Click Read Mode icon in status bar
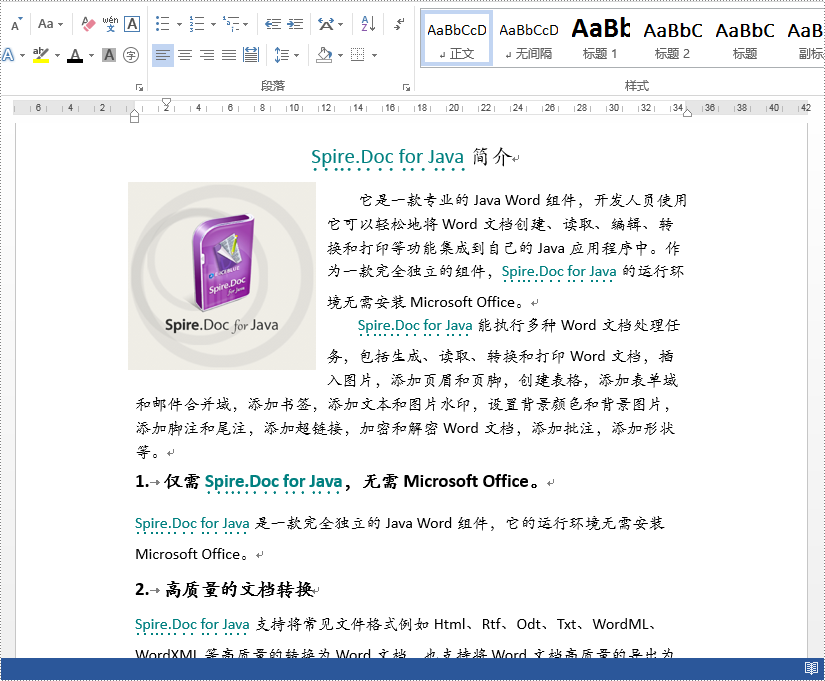 811,668
